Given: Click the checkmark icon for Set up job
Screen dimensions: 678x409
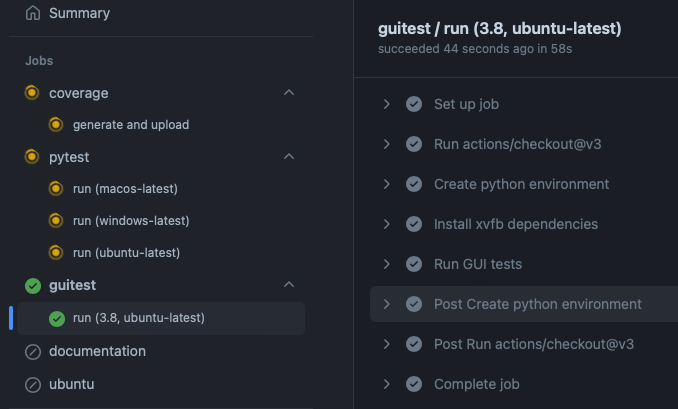Looking at the screenshot, I should coord(414,104).
